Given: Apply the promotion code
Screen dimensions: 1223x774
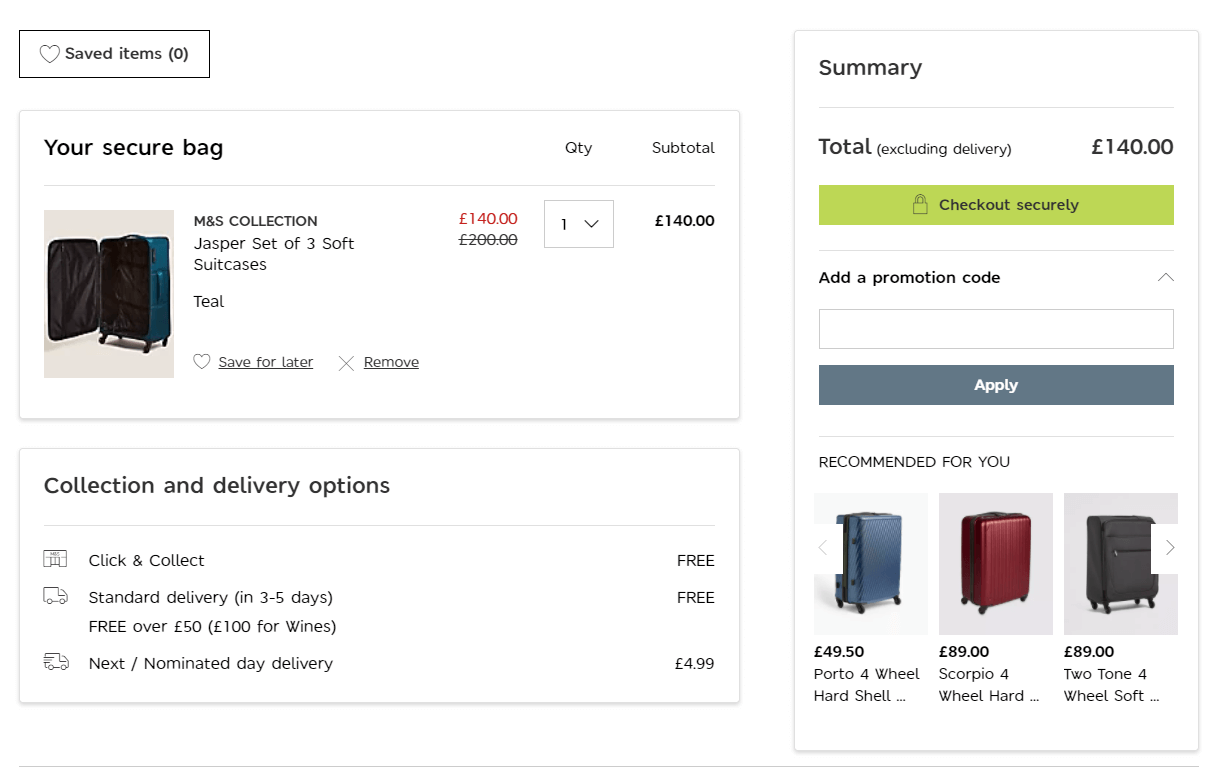Looking at the screenshot, I should click(x=995, y=385).
